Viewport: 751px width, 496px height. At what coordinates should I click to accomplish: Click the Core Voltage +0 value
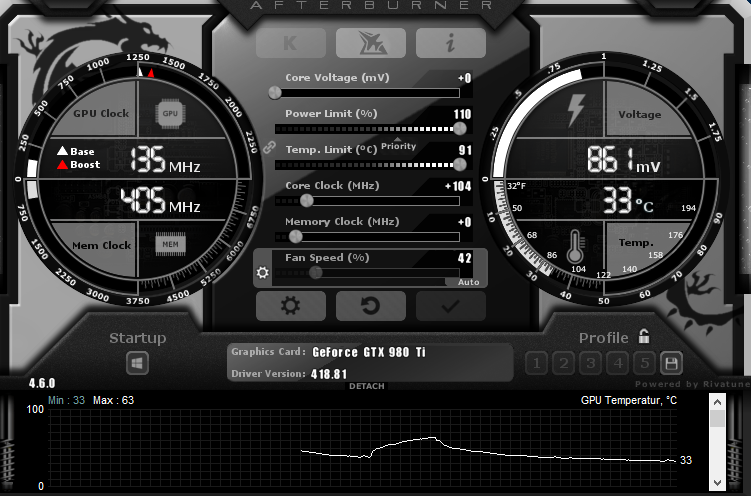465,78
